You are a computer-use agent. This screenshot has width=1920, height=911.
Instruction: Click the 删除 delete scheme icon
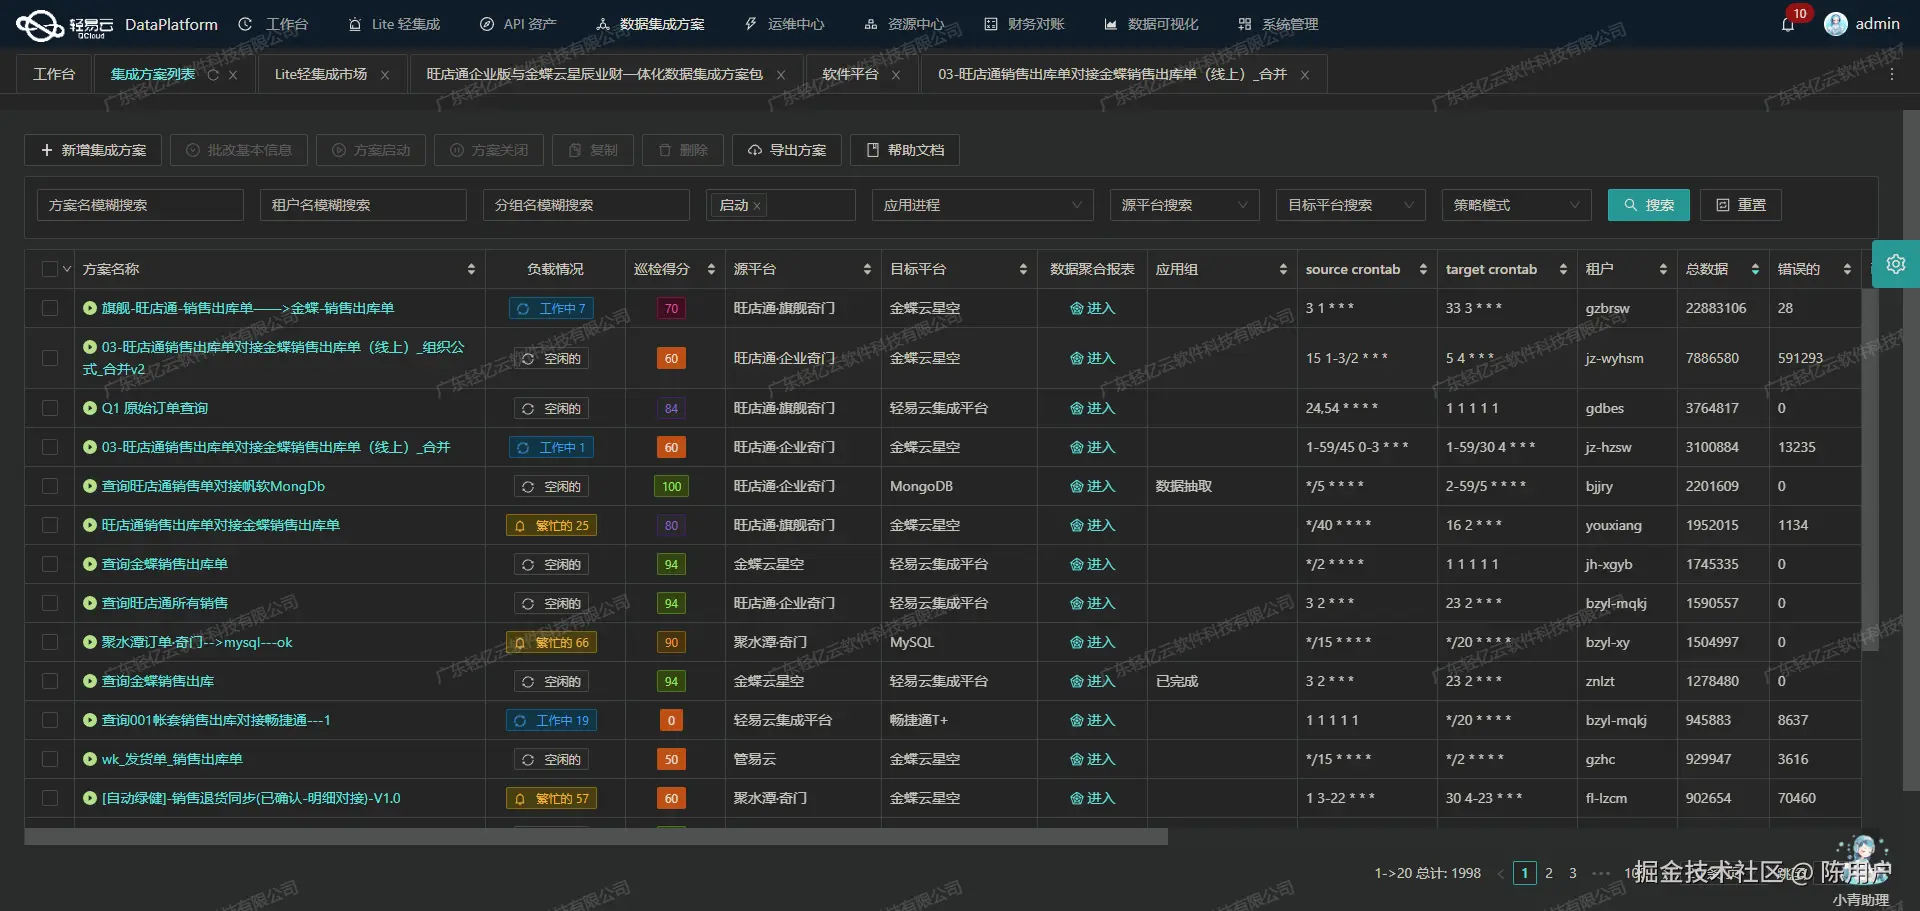(x=682, y=150)
